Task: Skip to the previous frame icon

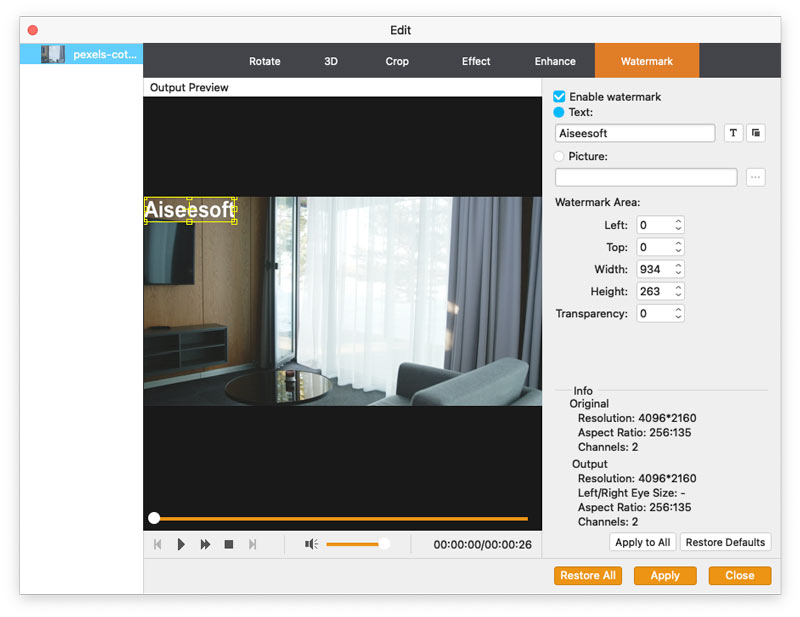Action: coord(157,544)
